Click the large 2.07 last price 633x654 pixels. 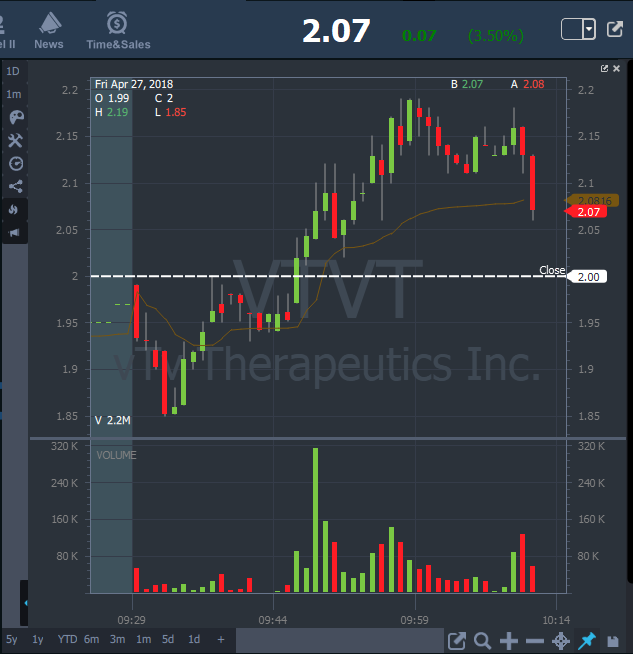[336, 31]
